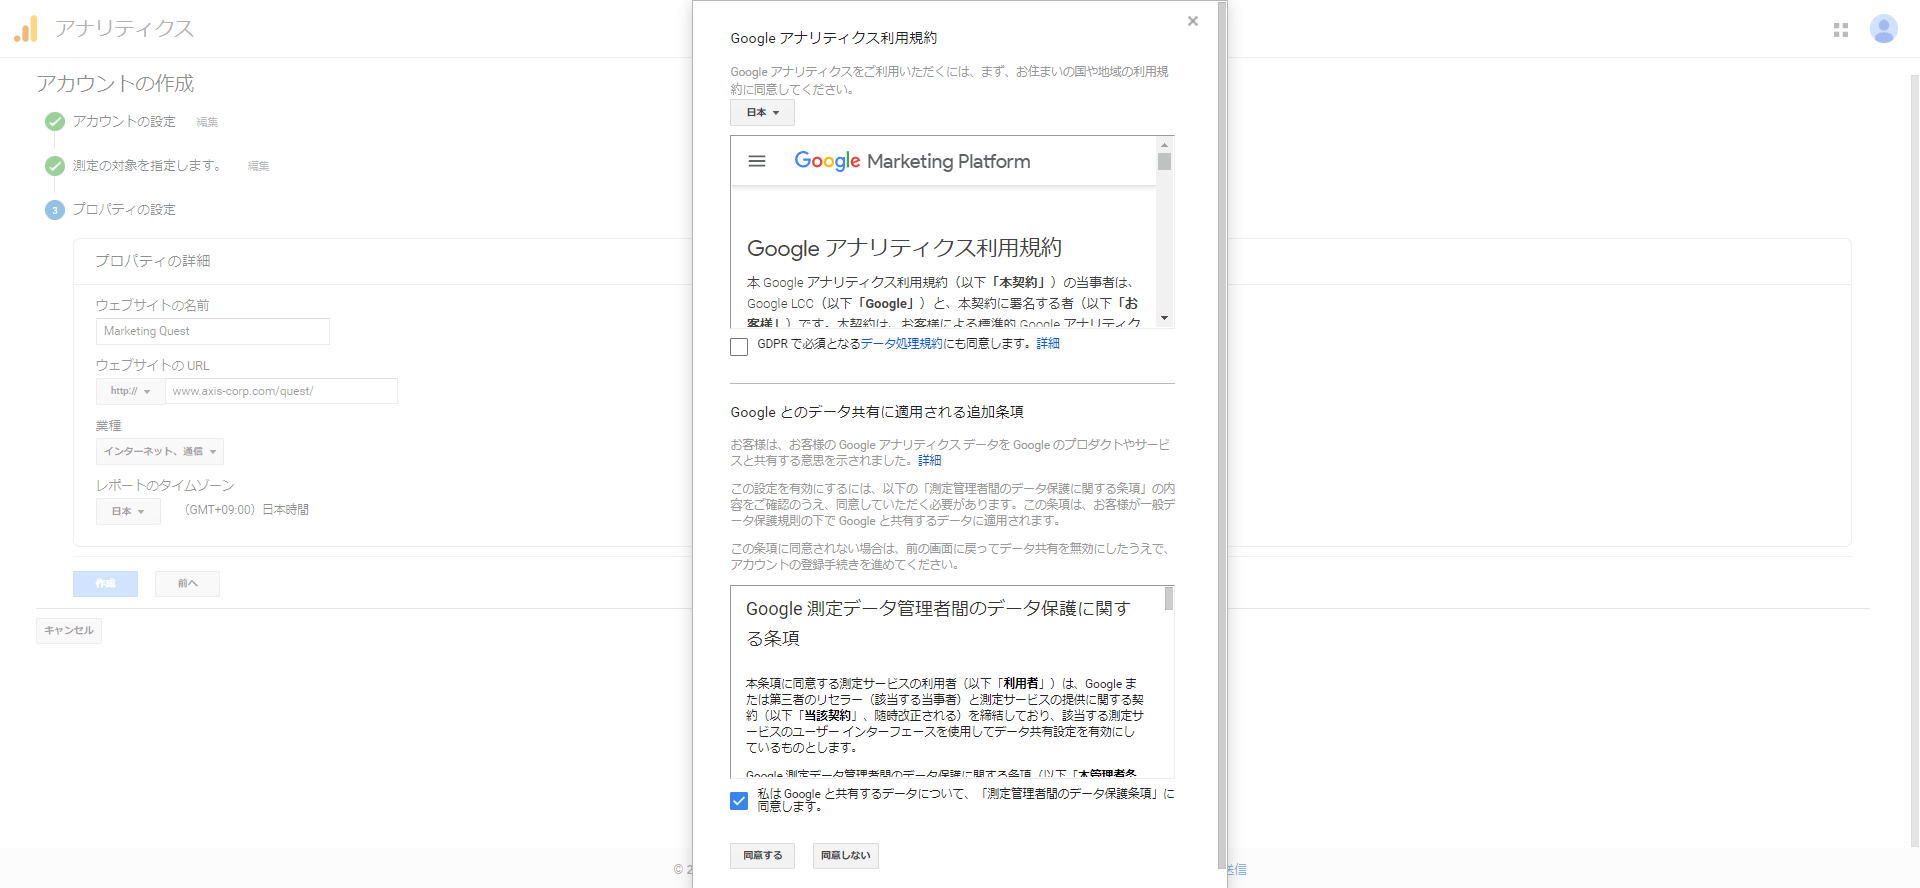
Task: Click the アナリティクス product name in header
Action: tap(124, 29)
